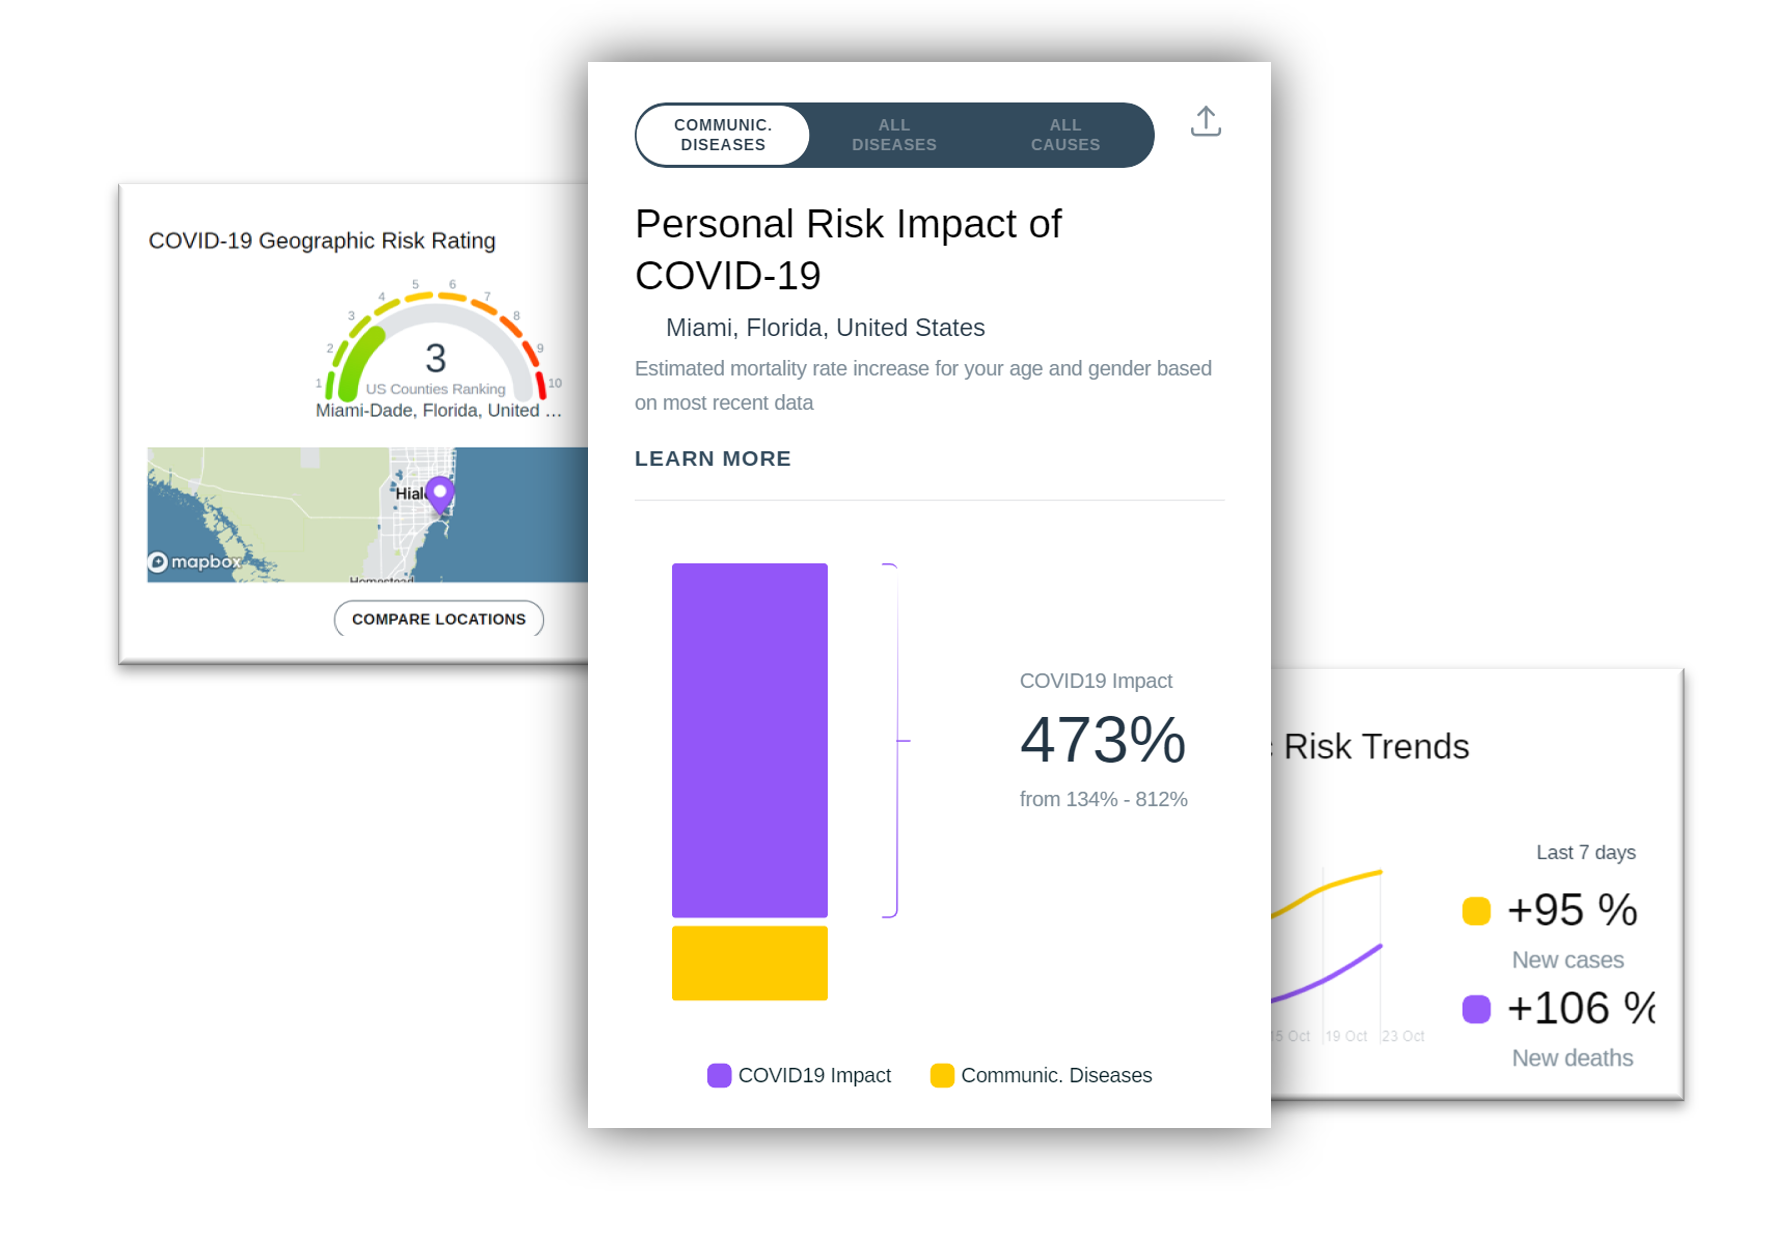Viewport: 1782px width, 1237px height.
Task: Expand the LEARN MORE section
Action: coord(712,458)
